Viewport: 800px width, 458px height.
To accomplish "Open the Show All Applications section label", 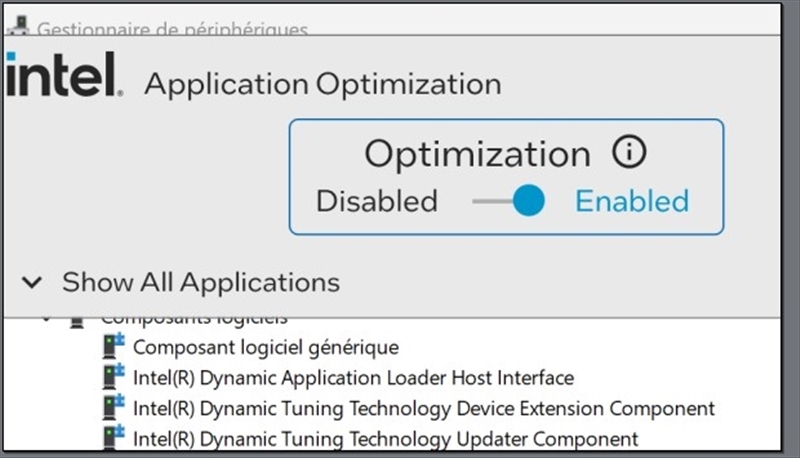I will (201, 282).
